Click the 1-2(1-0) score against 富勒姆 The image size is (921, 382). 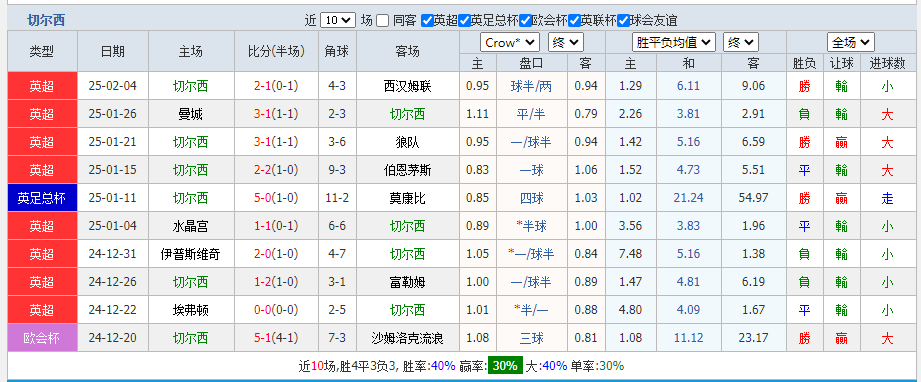(276, 282)
